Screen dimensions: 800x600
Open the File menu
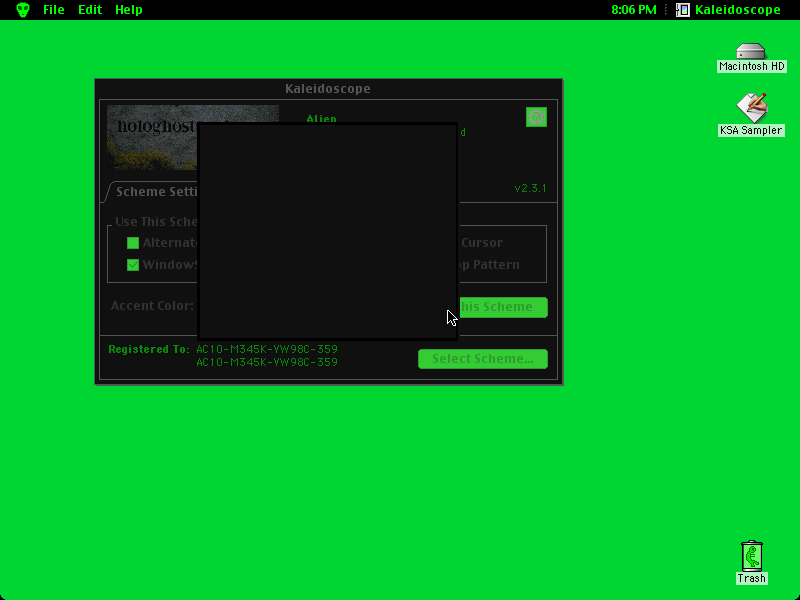click(54, 10)
